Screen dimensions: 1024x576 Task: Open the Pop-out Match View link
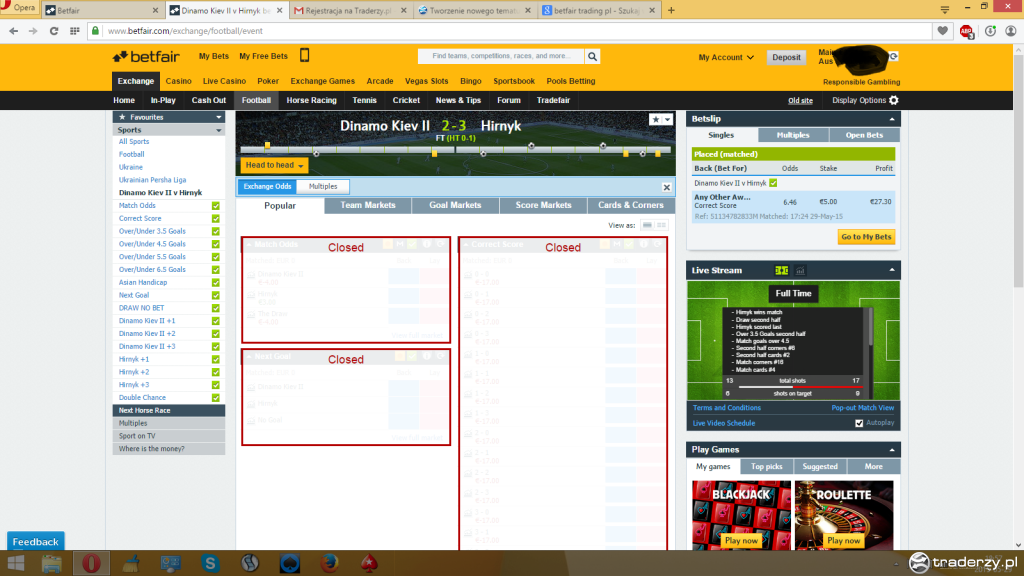[863, 408]
